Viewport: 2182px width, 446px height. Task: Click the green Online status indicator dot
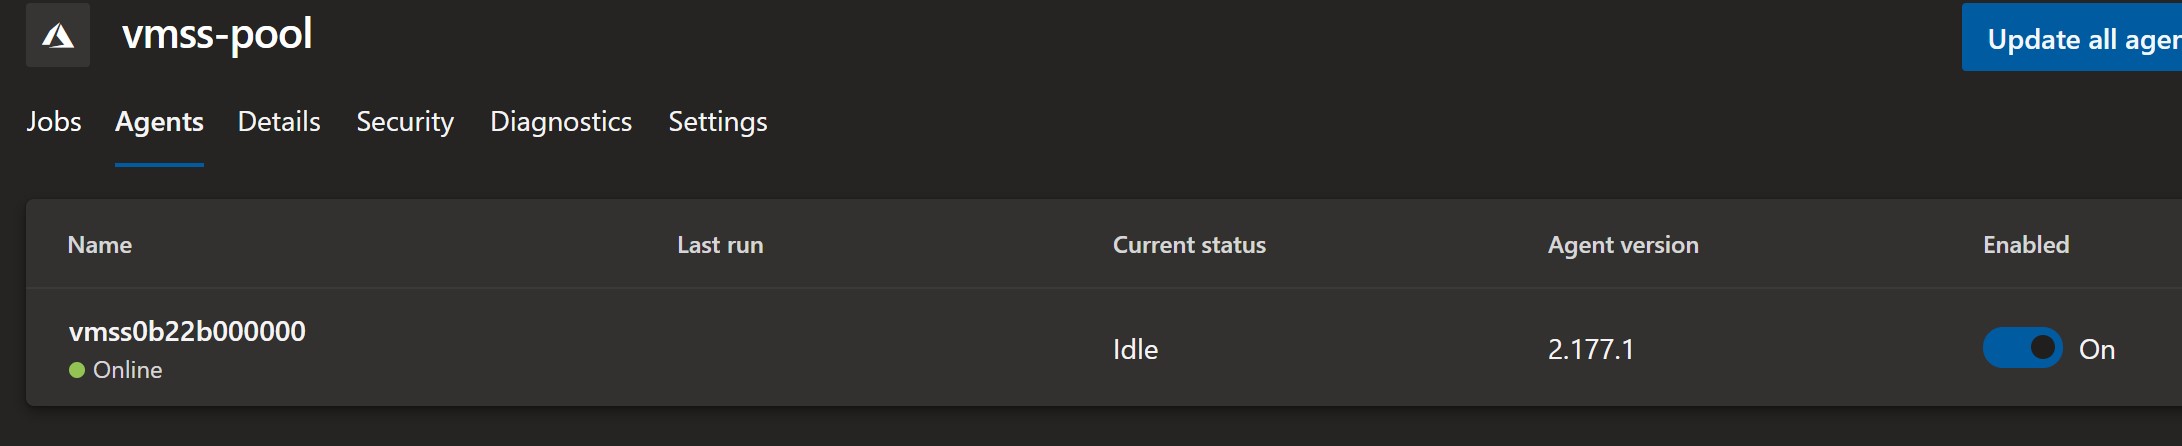click(x=77, y=370)
